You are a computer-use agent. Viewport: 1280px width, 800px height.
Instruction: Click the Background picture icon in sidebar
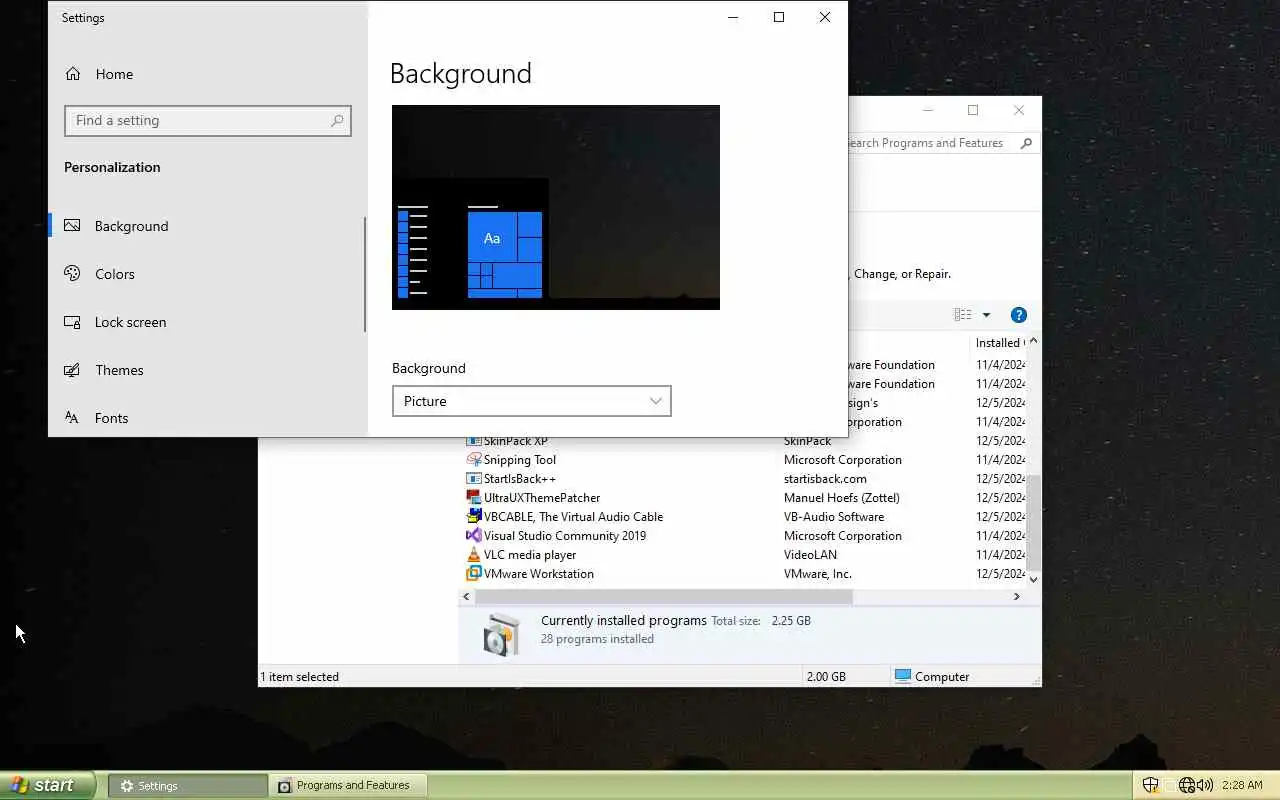(x=72, y=226)
